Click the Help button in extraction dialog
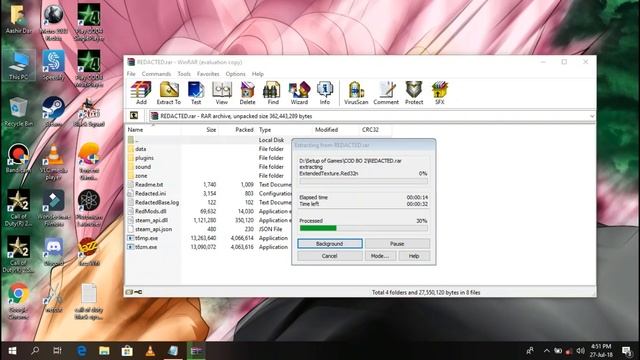640x360 pixels. pos(414,256)
